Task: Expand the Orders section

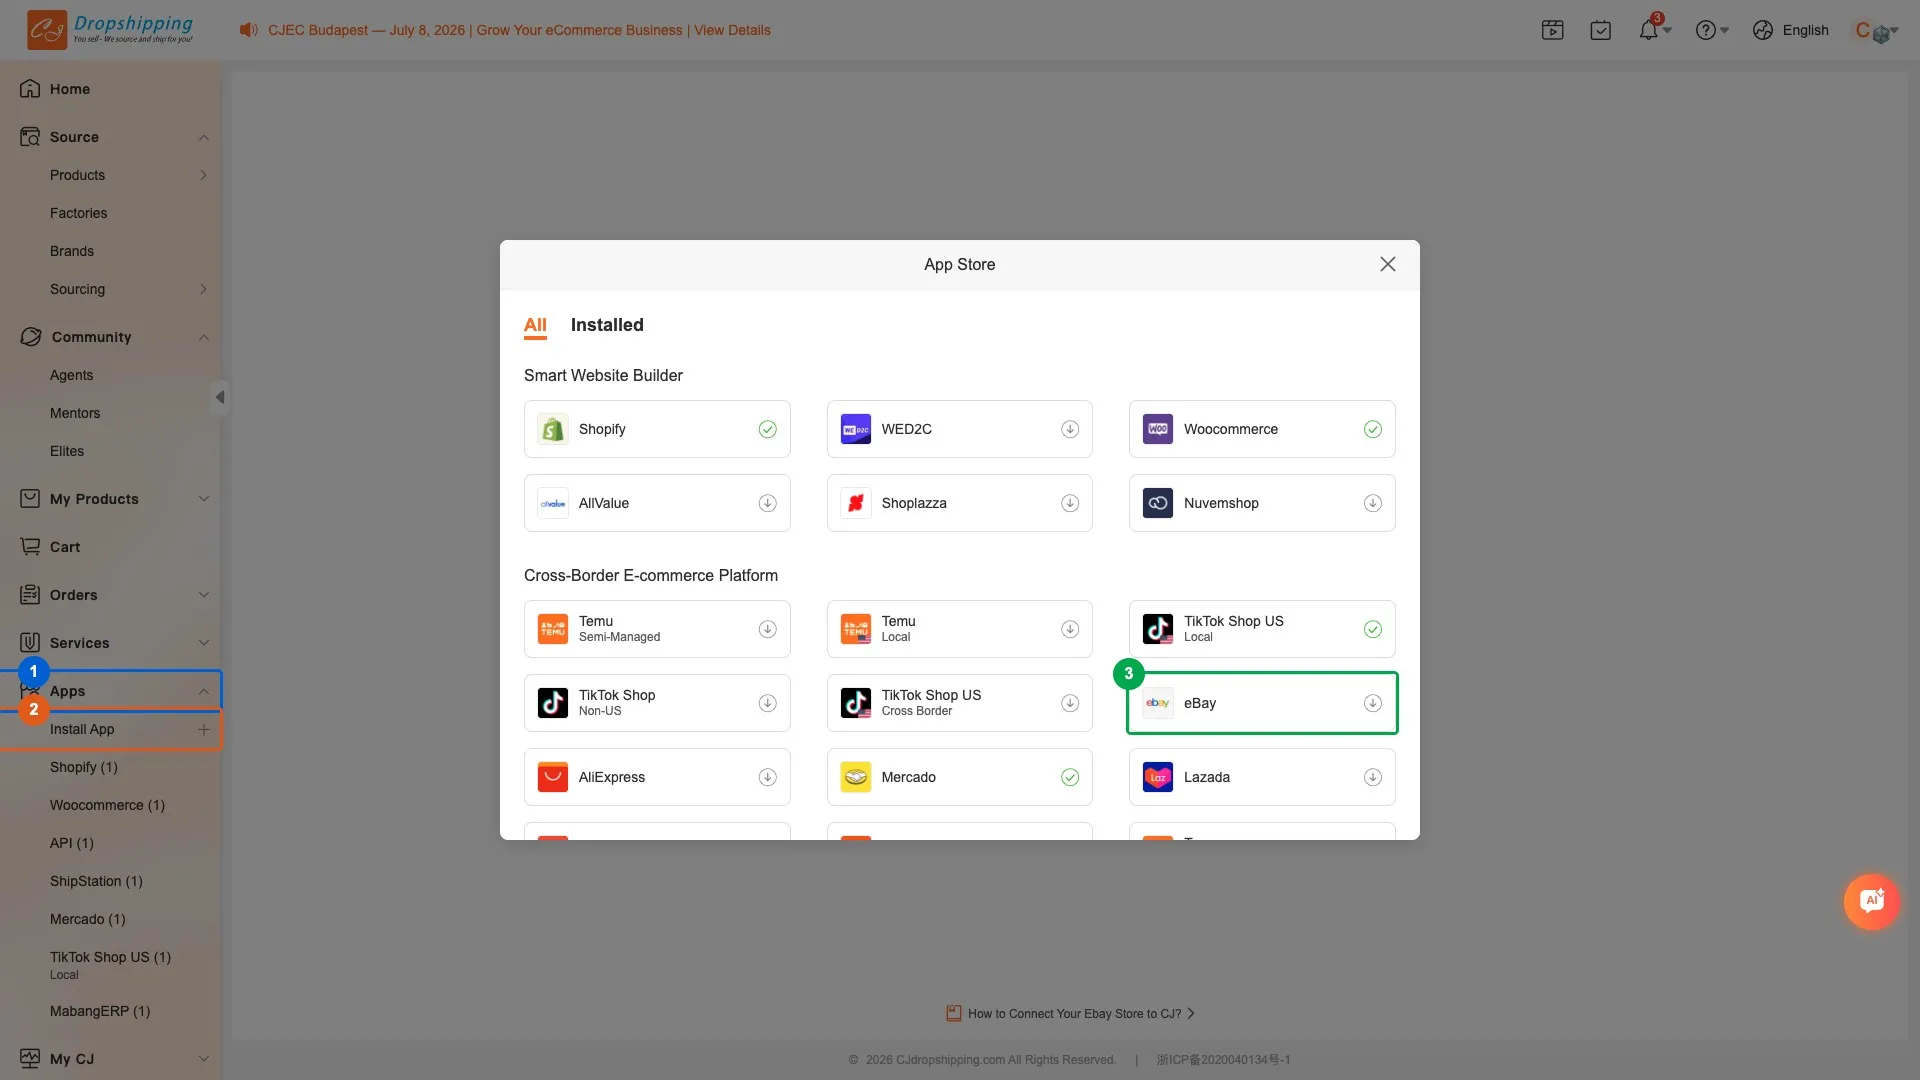Action: (x=204, y=595)
